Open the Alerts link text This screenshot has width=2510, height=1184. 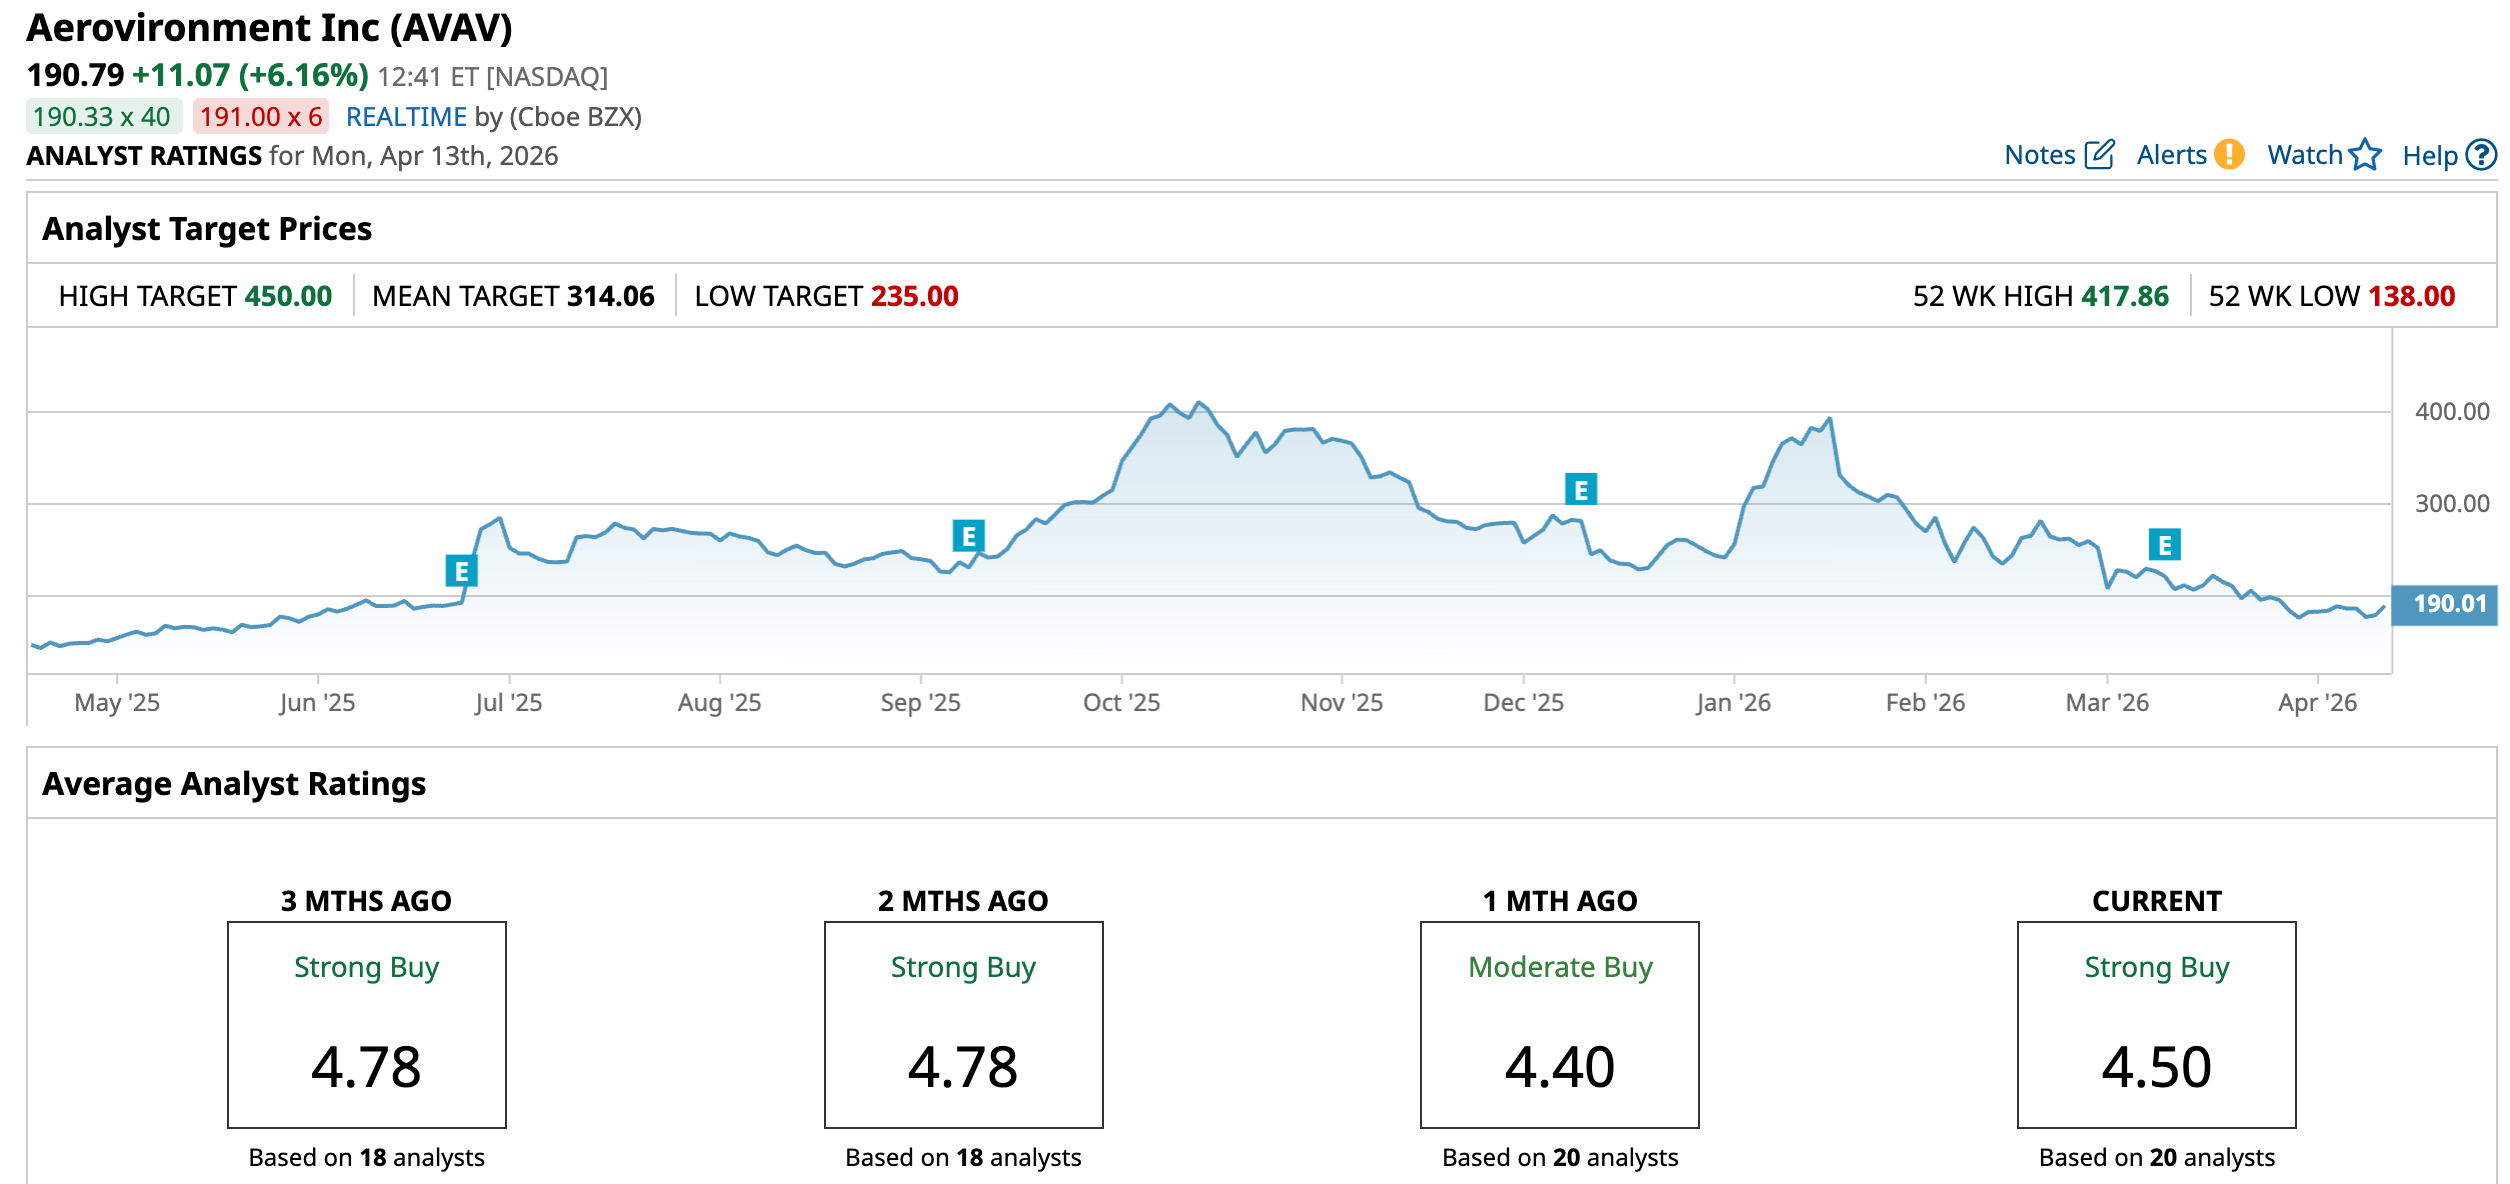[2171, 155]
